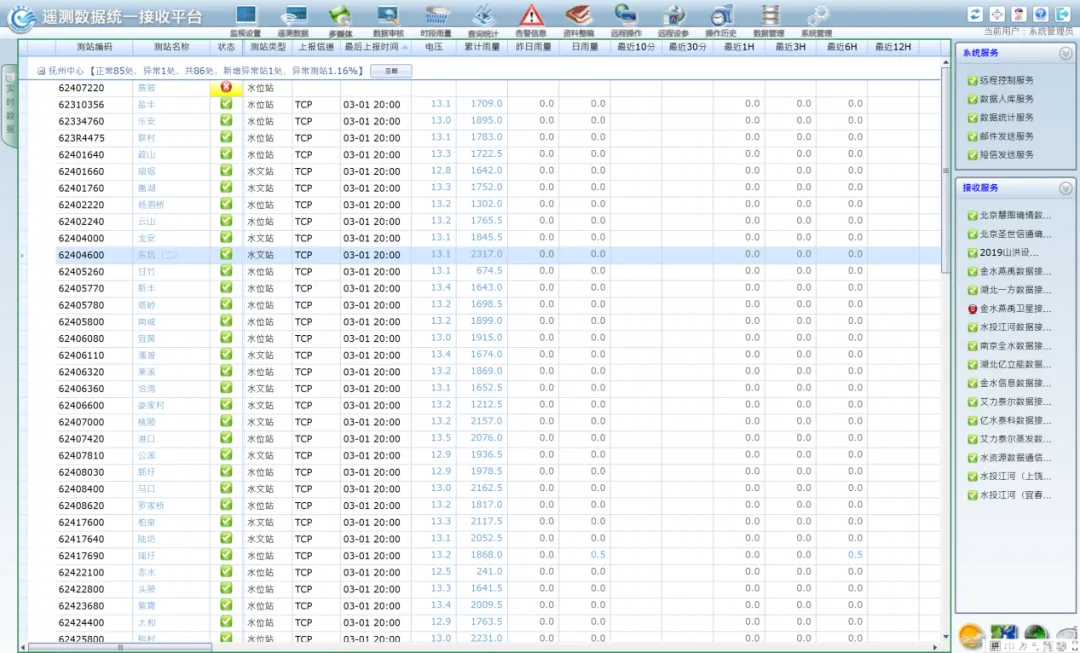Open the 远程设参 toolbar icon

click(674, 15)
